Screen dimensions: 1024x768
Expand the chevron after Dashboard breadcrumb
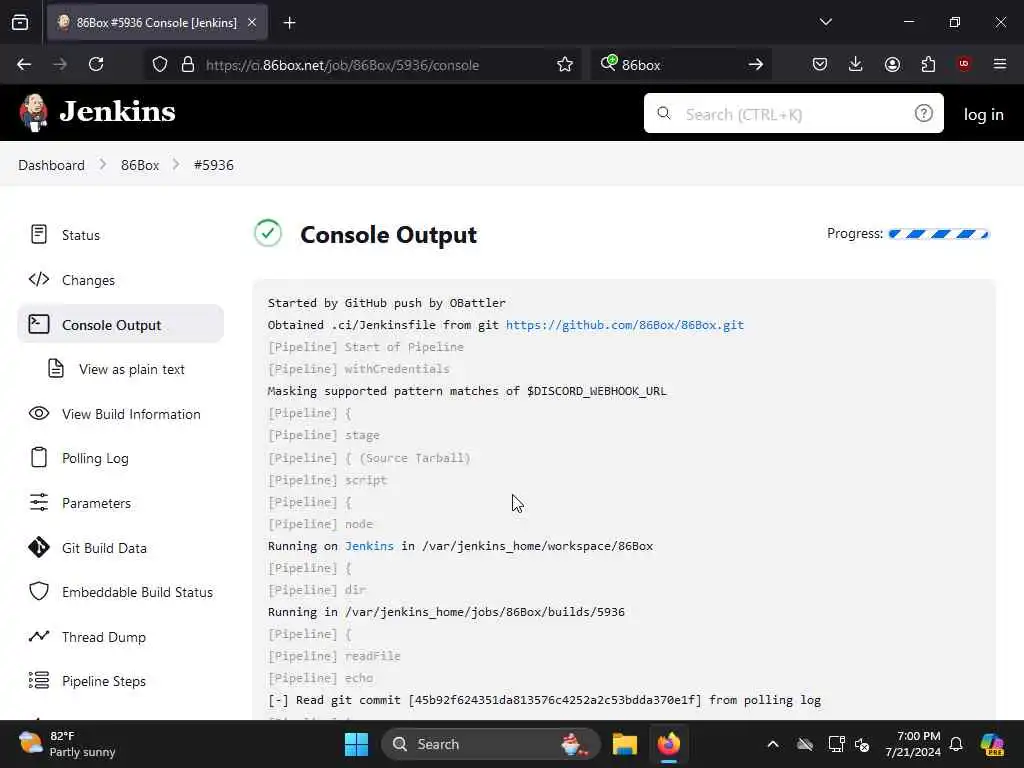coord(103,165)
